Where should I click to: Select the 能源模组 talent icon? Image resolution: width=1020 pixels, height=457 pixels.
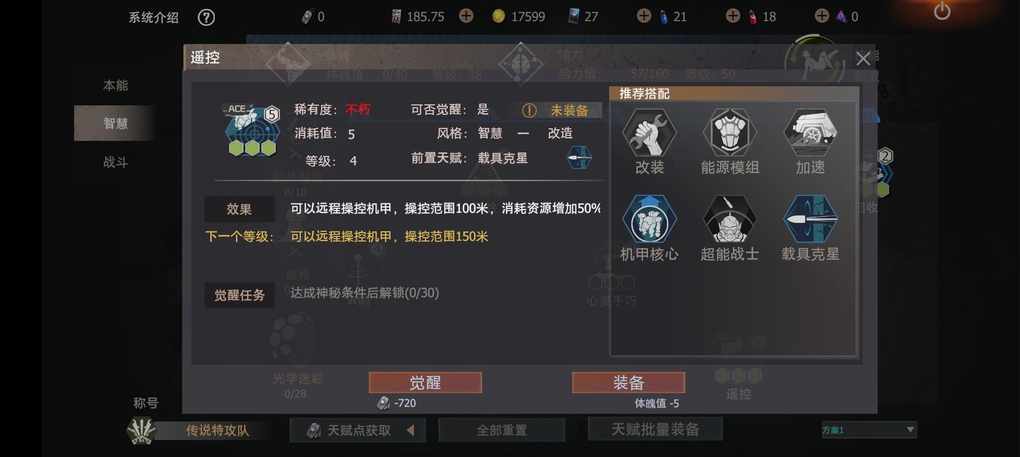[730, 132]
